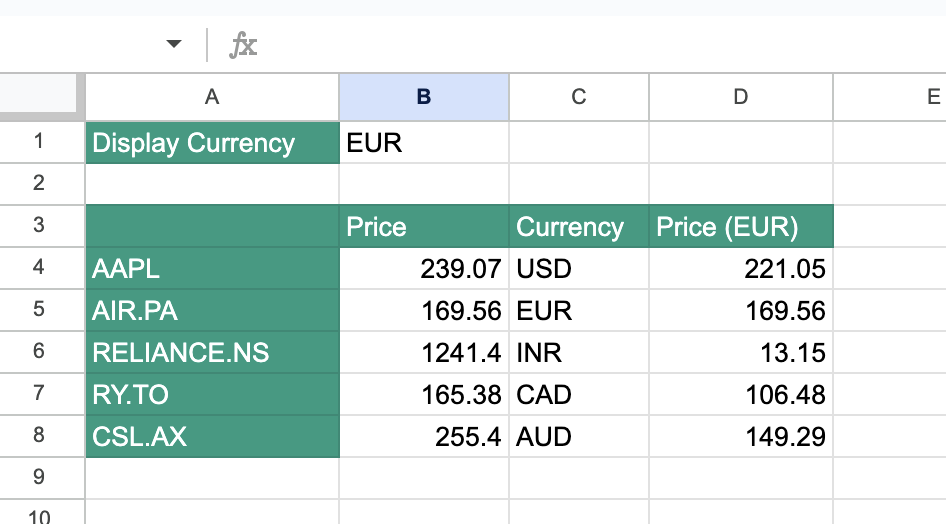Click the empty header cell A3

tap(212, 226)
